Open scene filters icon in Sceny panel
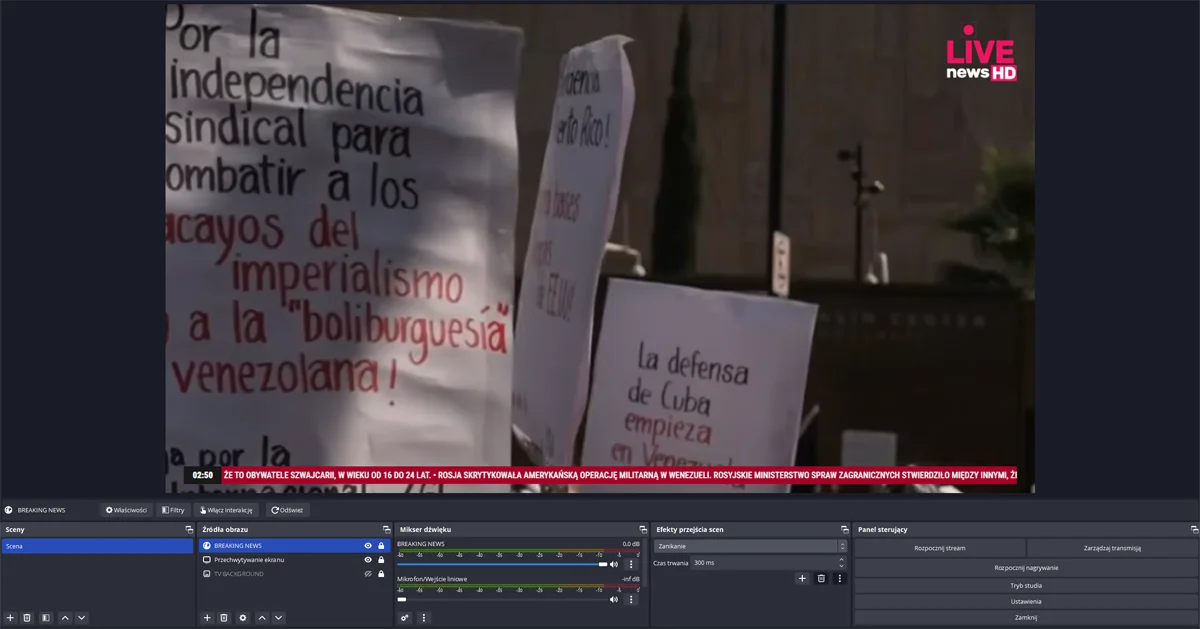Screen dimensions: 1200x629 [x=46, y=618]
